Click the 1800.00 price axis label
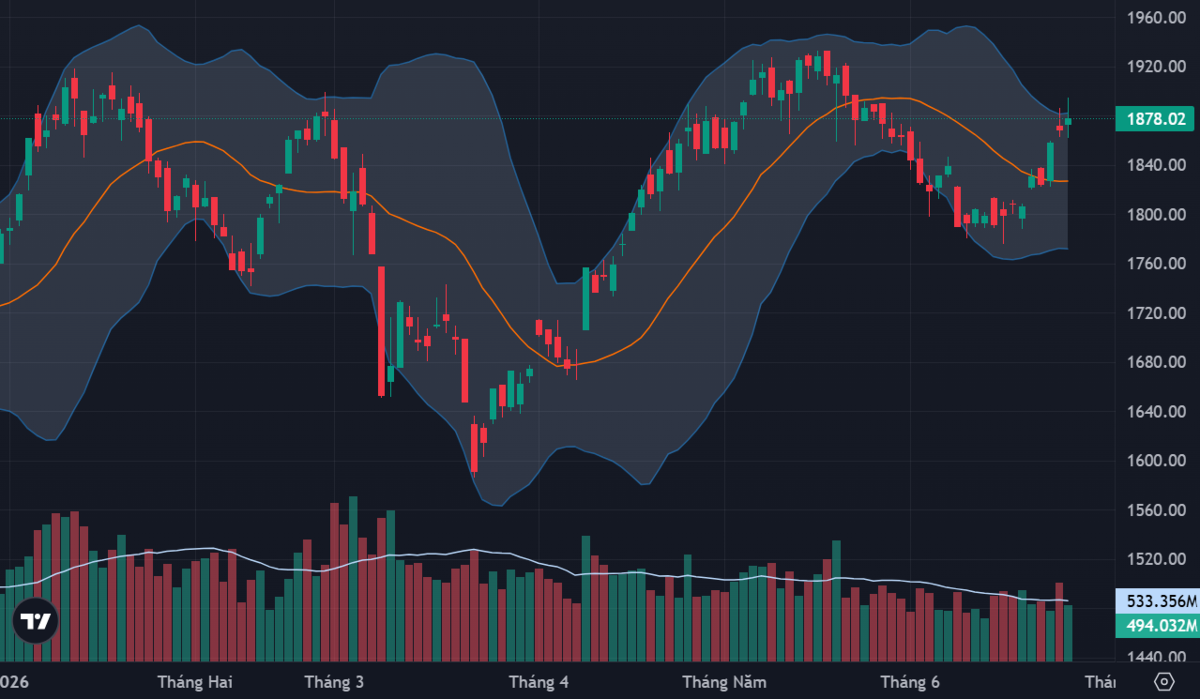Viewport: 1200px width, 699px height. click(1155, 215)
